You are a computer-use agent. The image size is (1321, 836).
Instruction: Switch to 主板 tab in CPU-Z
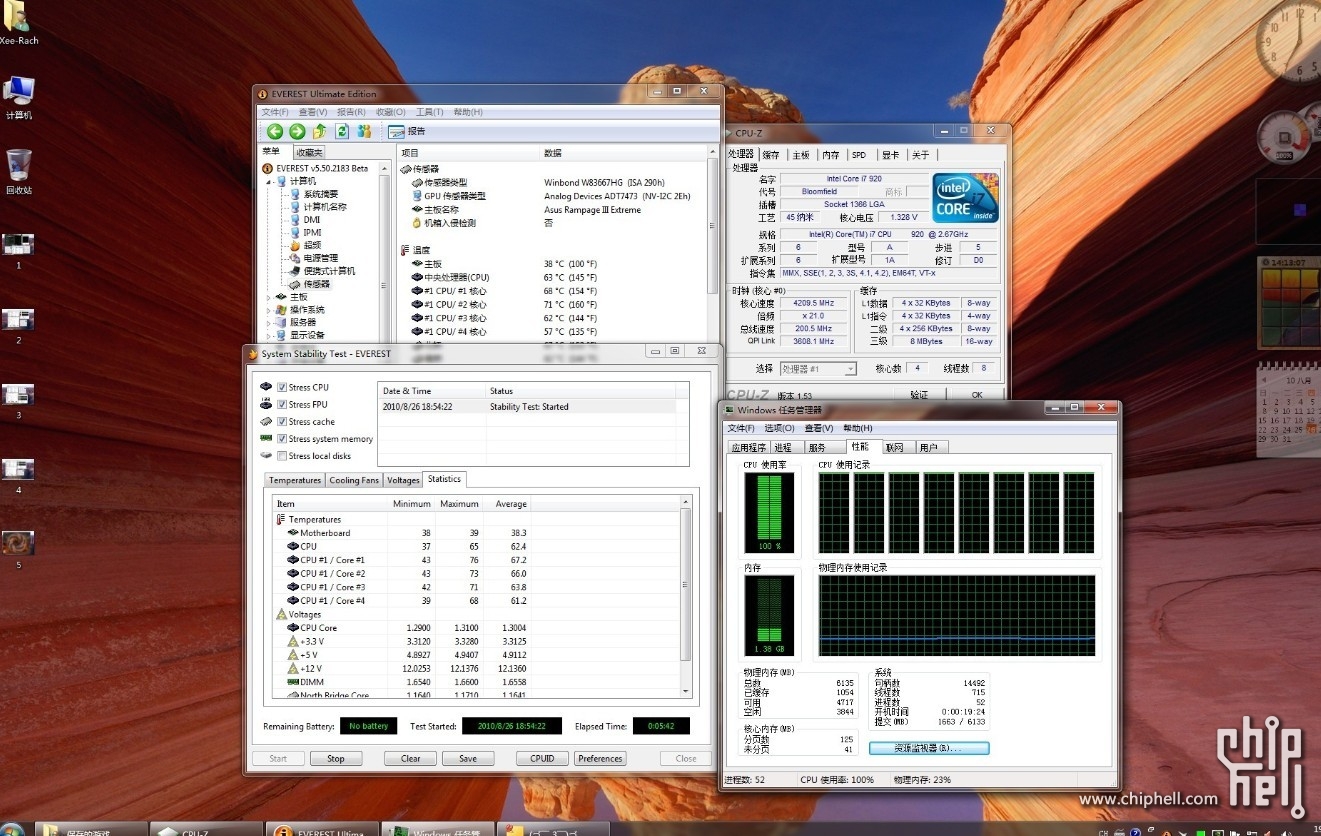point(801,155)
